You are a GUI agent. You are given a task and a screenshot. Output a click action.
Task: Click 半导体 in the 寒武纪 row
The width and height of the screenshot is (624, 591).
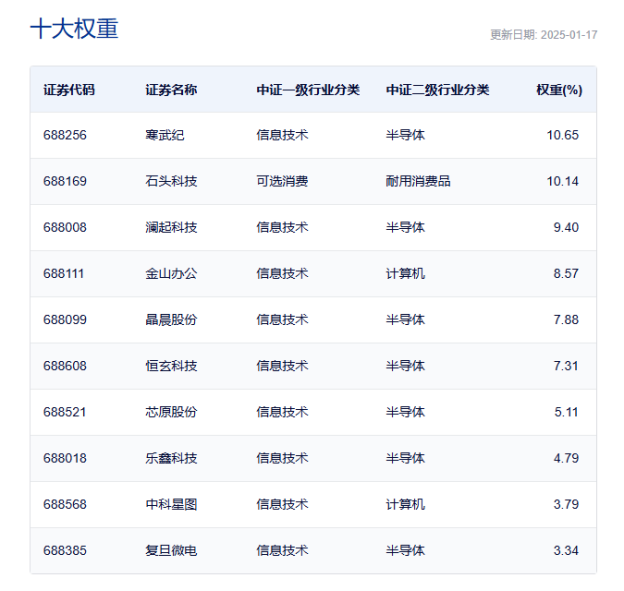[x=405, y=135]
